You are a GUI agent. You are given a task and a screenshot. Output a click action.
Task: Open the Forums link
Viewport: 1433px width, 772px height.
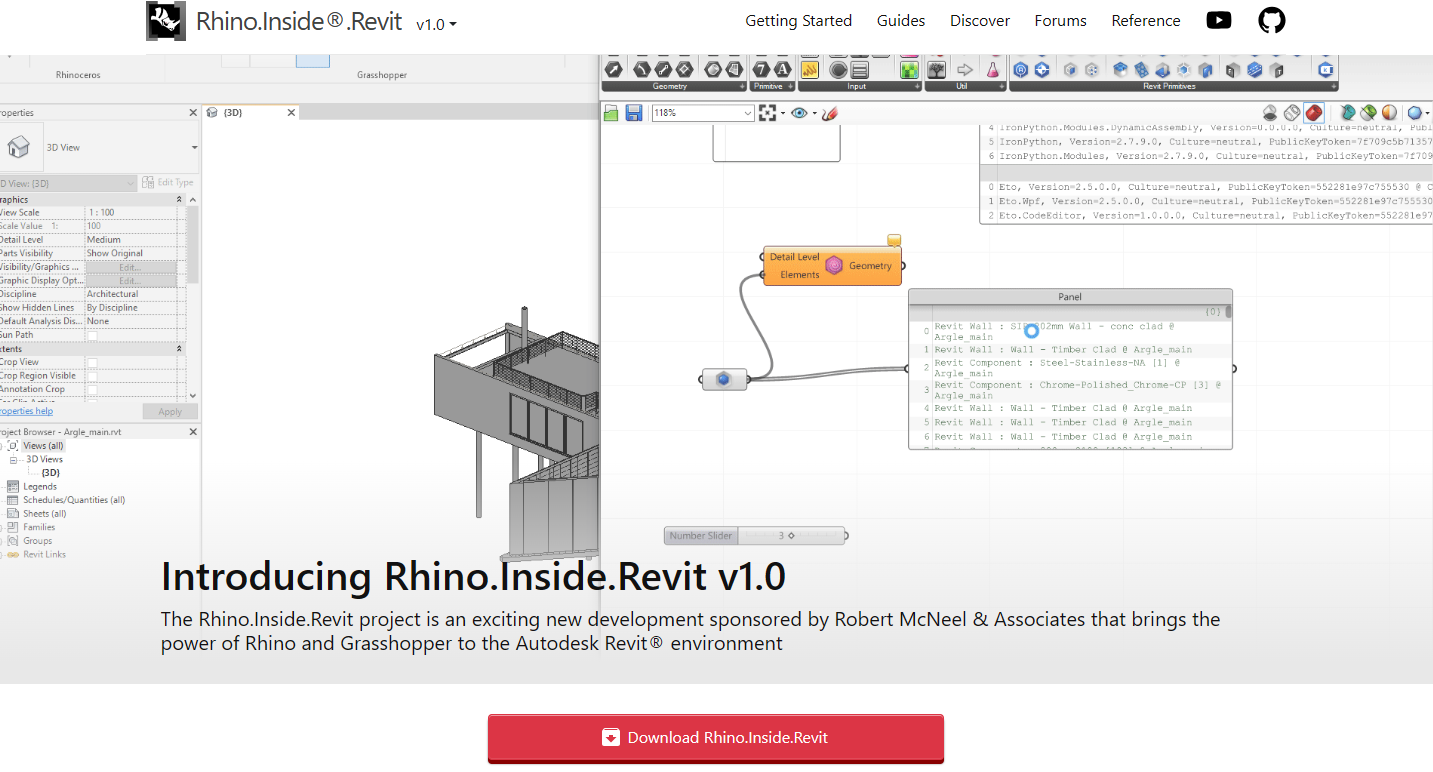point(1060,21)
